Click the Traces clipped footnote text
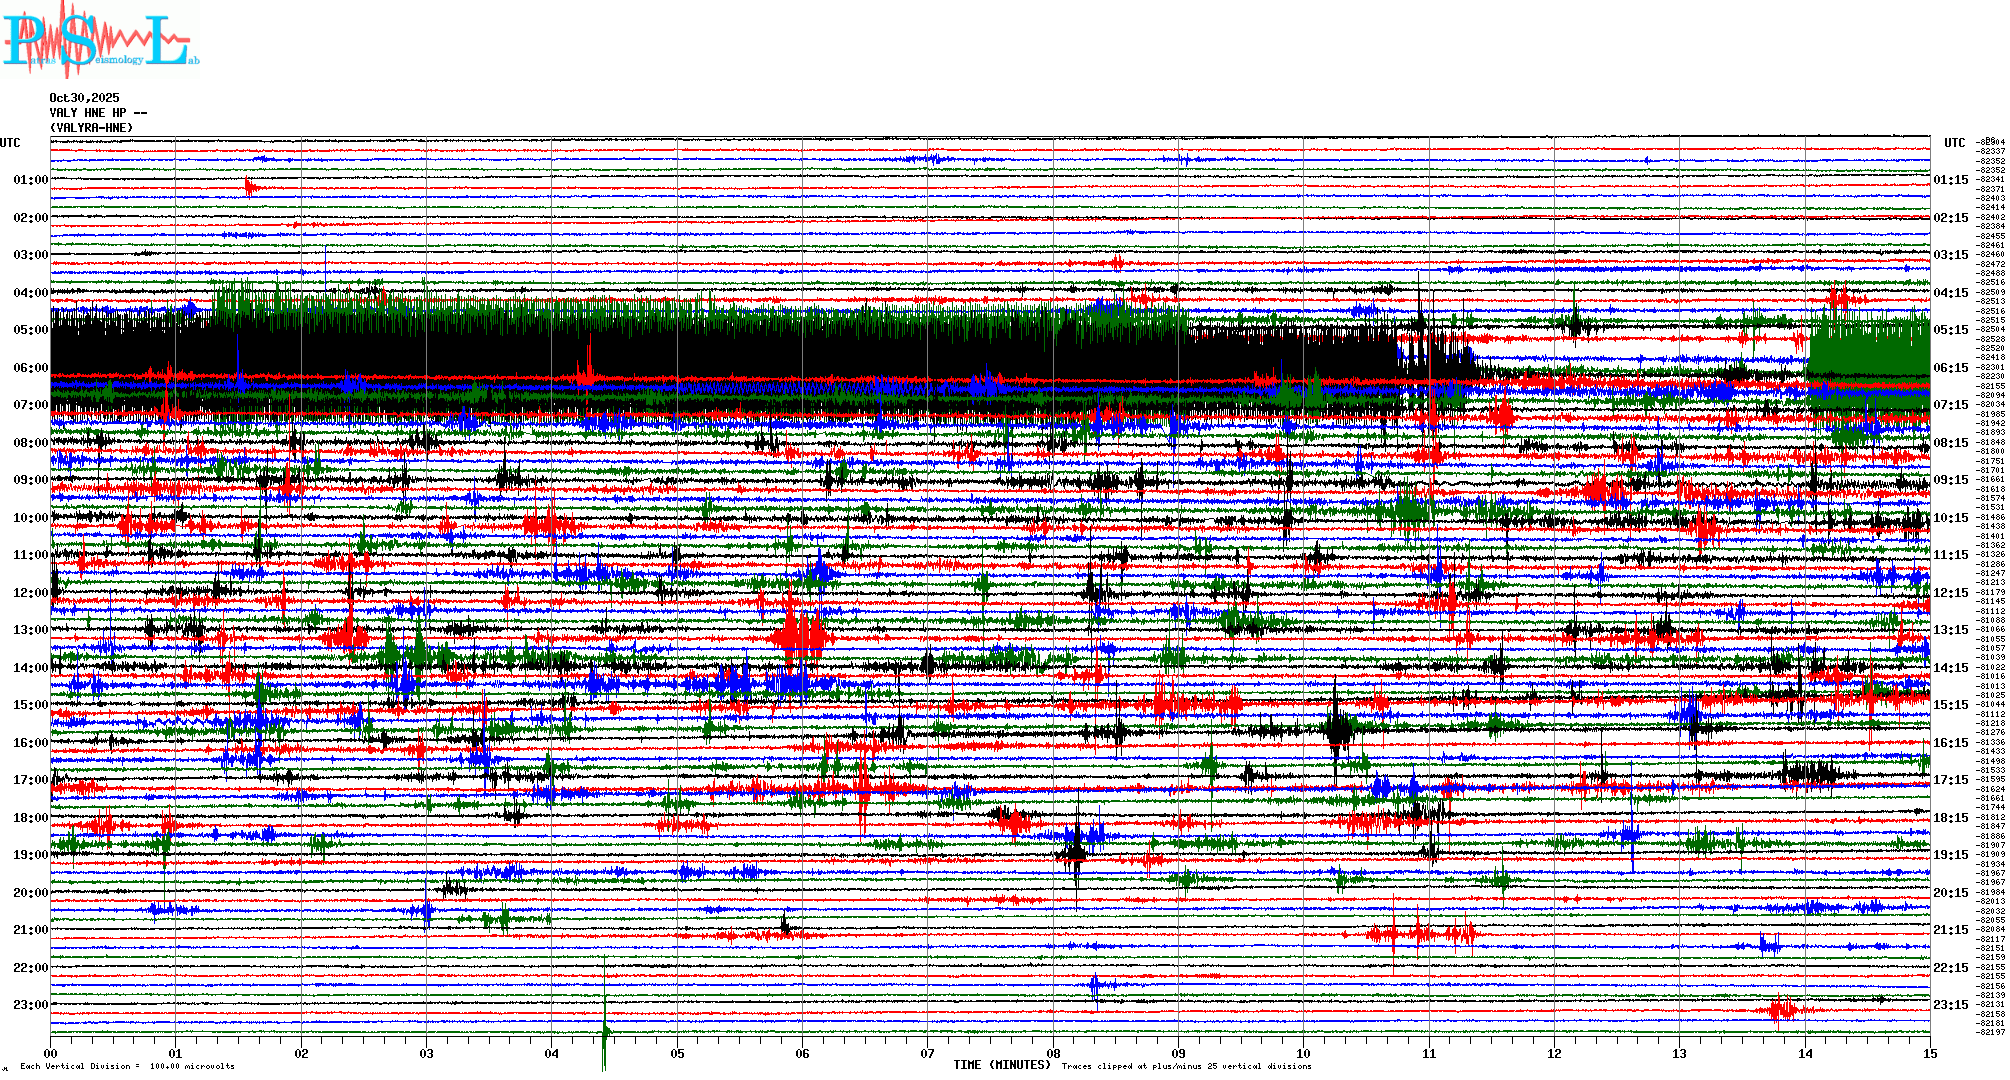This screenshot has width=2010, height=1080. click(x=1186, y=1066)
